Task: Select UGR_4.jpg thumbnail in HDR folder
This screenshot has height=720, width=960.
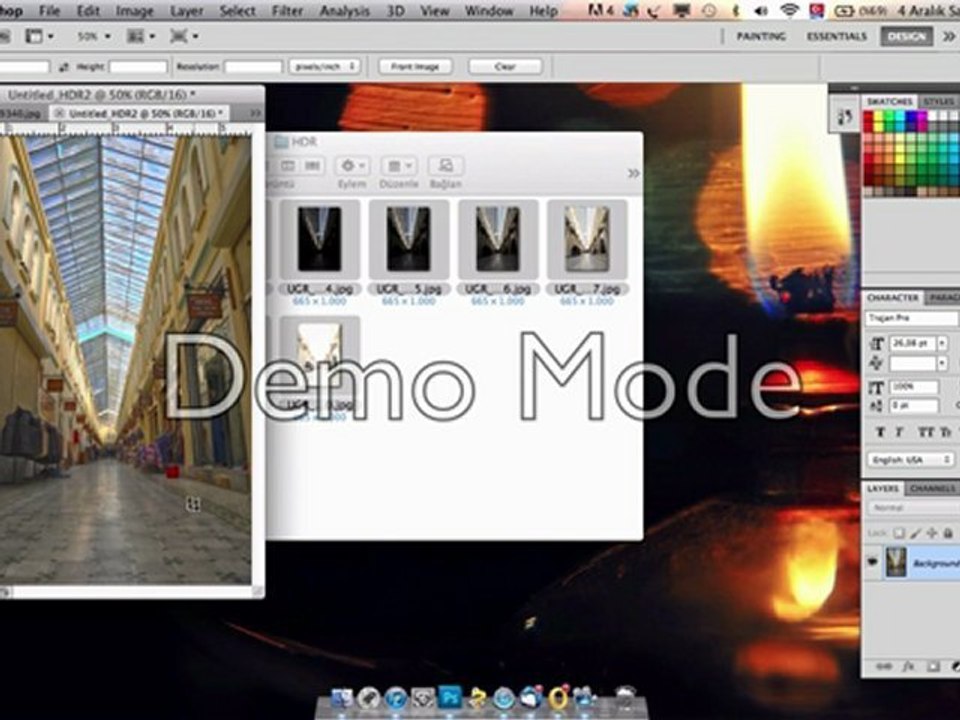Action: pyautogui.click(x=319, y=239)
